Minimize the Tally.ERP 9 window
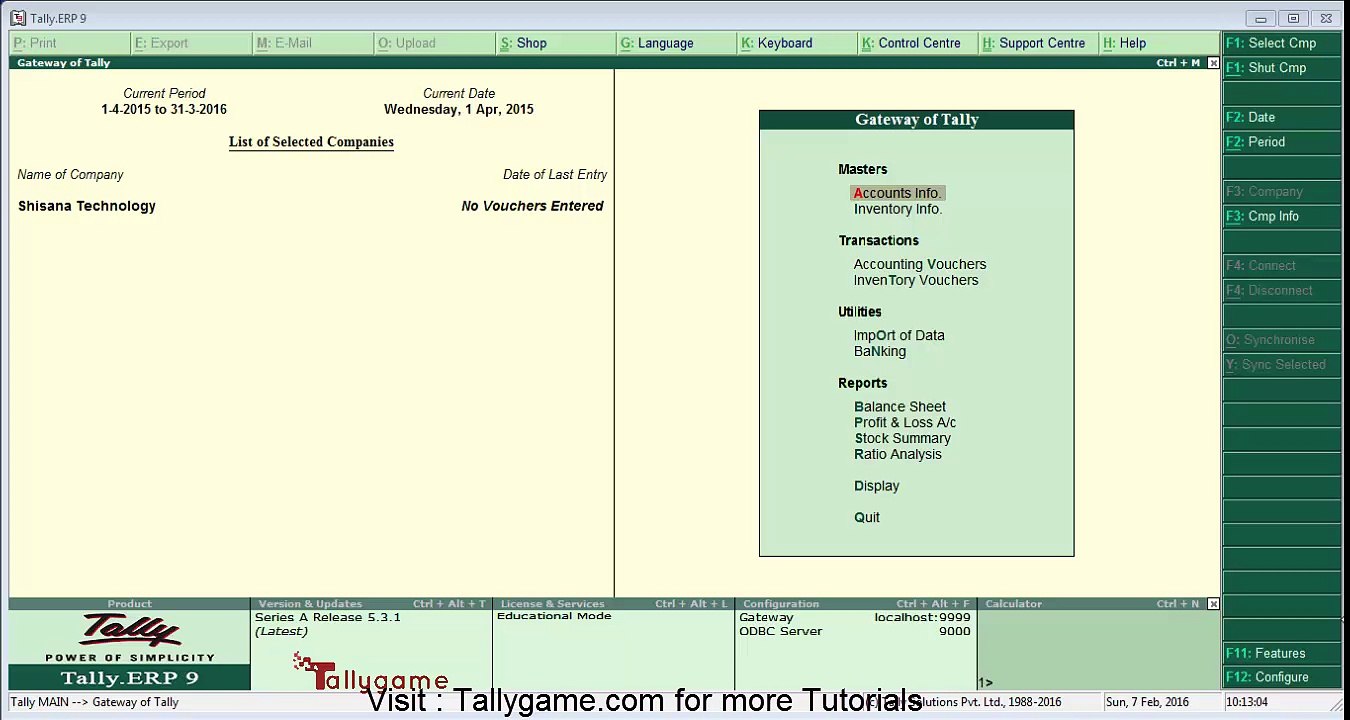 (1261, 19)
